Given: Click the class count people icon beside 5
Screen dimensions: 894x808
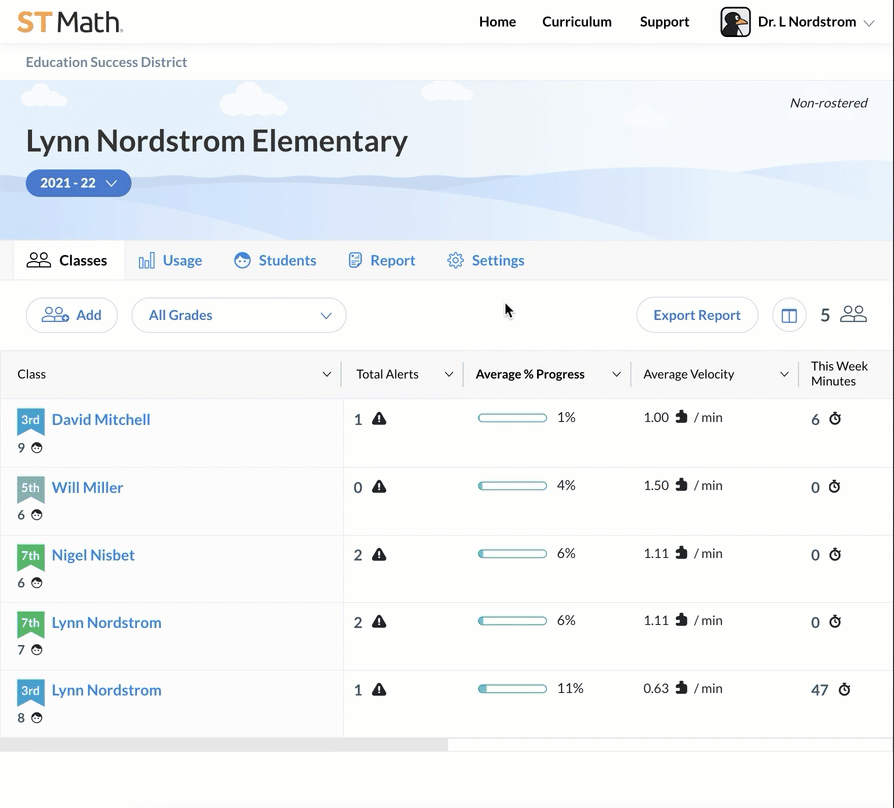Looking at the screenshot, I should tap(854, 314).
